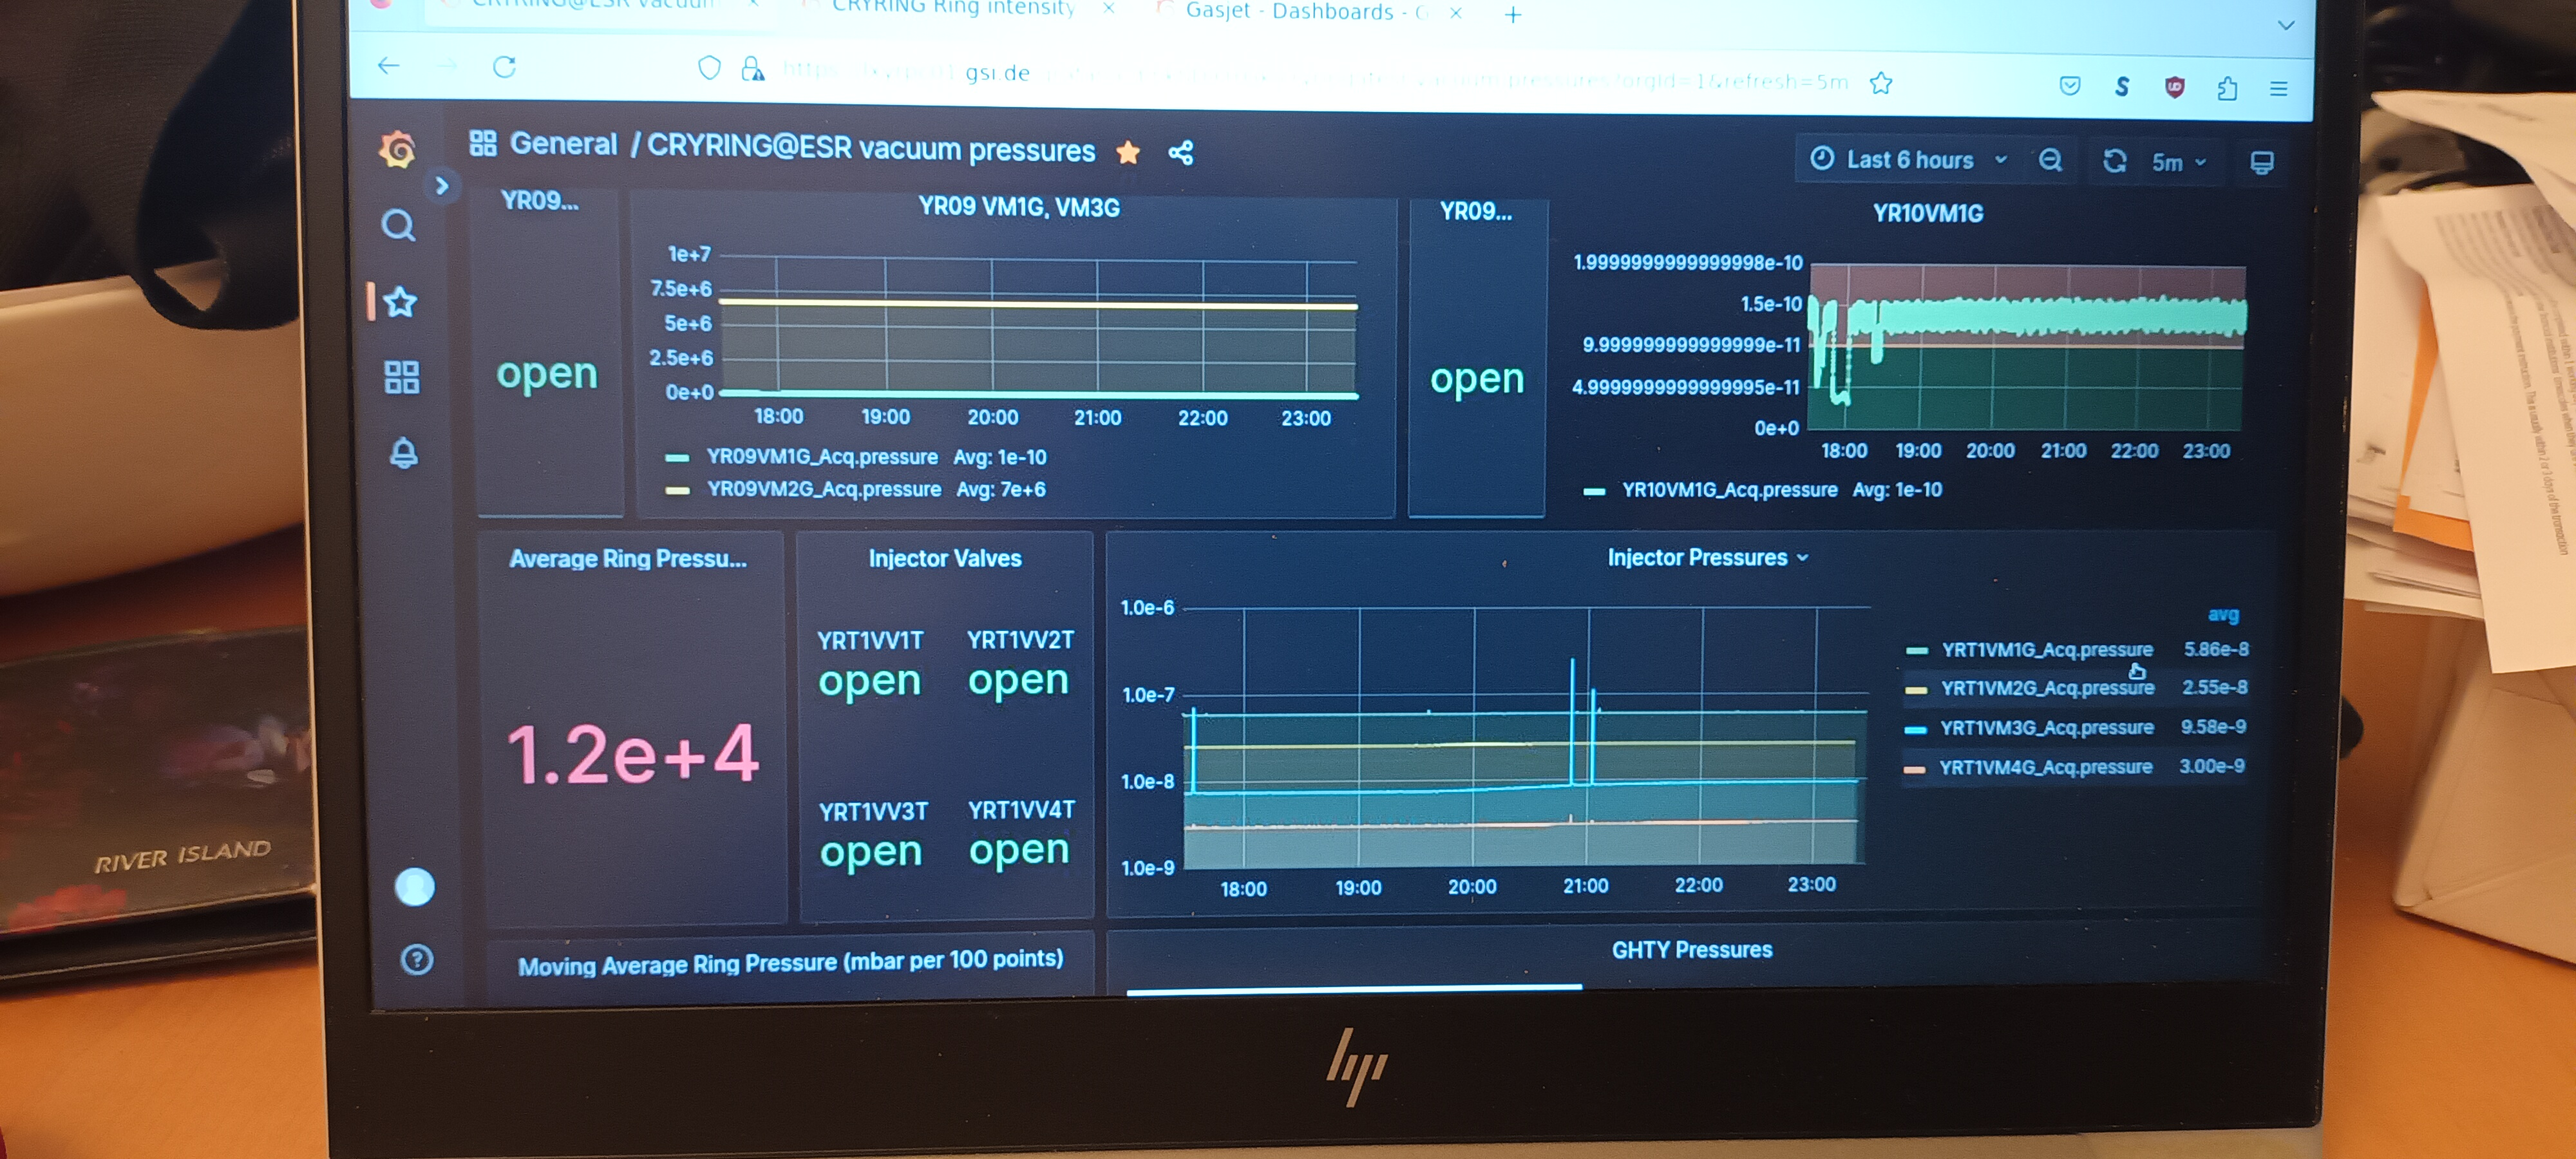2576x1159 pixels.
Task: Toggle YRT1VM3G_Acq.pressure legend series
Action: coord(2047,728)
